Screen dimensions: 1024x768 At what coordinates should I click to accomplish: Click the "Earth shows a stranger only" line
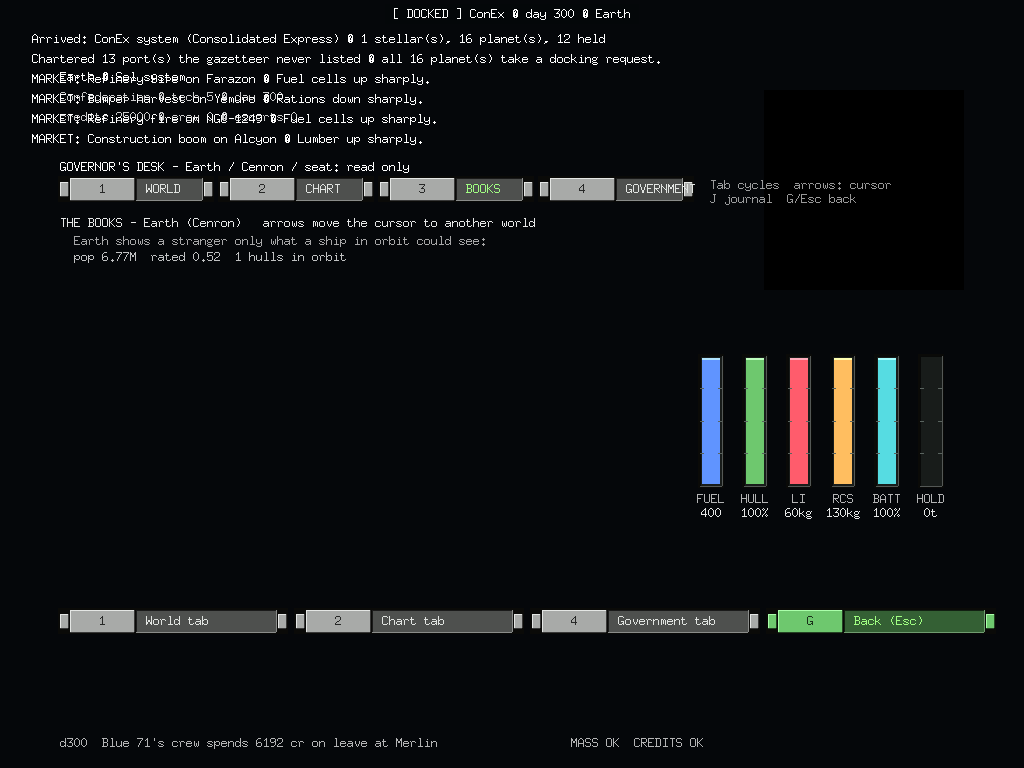[x=280, y=241]
